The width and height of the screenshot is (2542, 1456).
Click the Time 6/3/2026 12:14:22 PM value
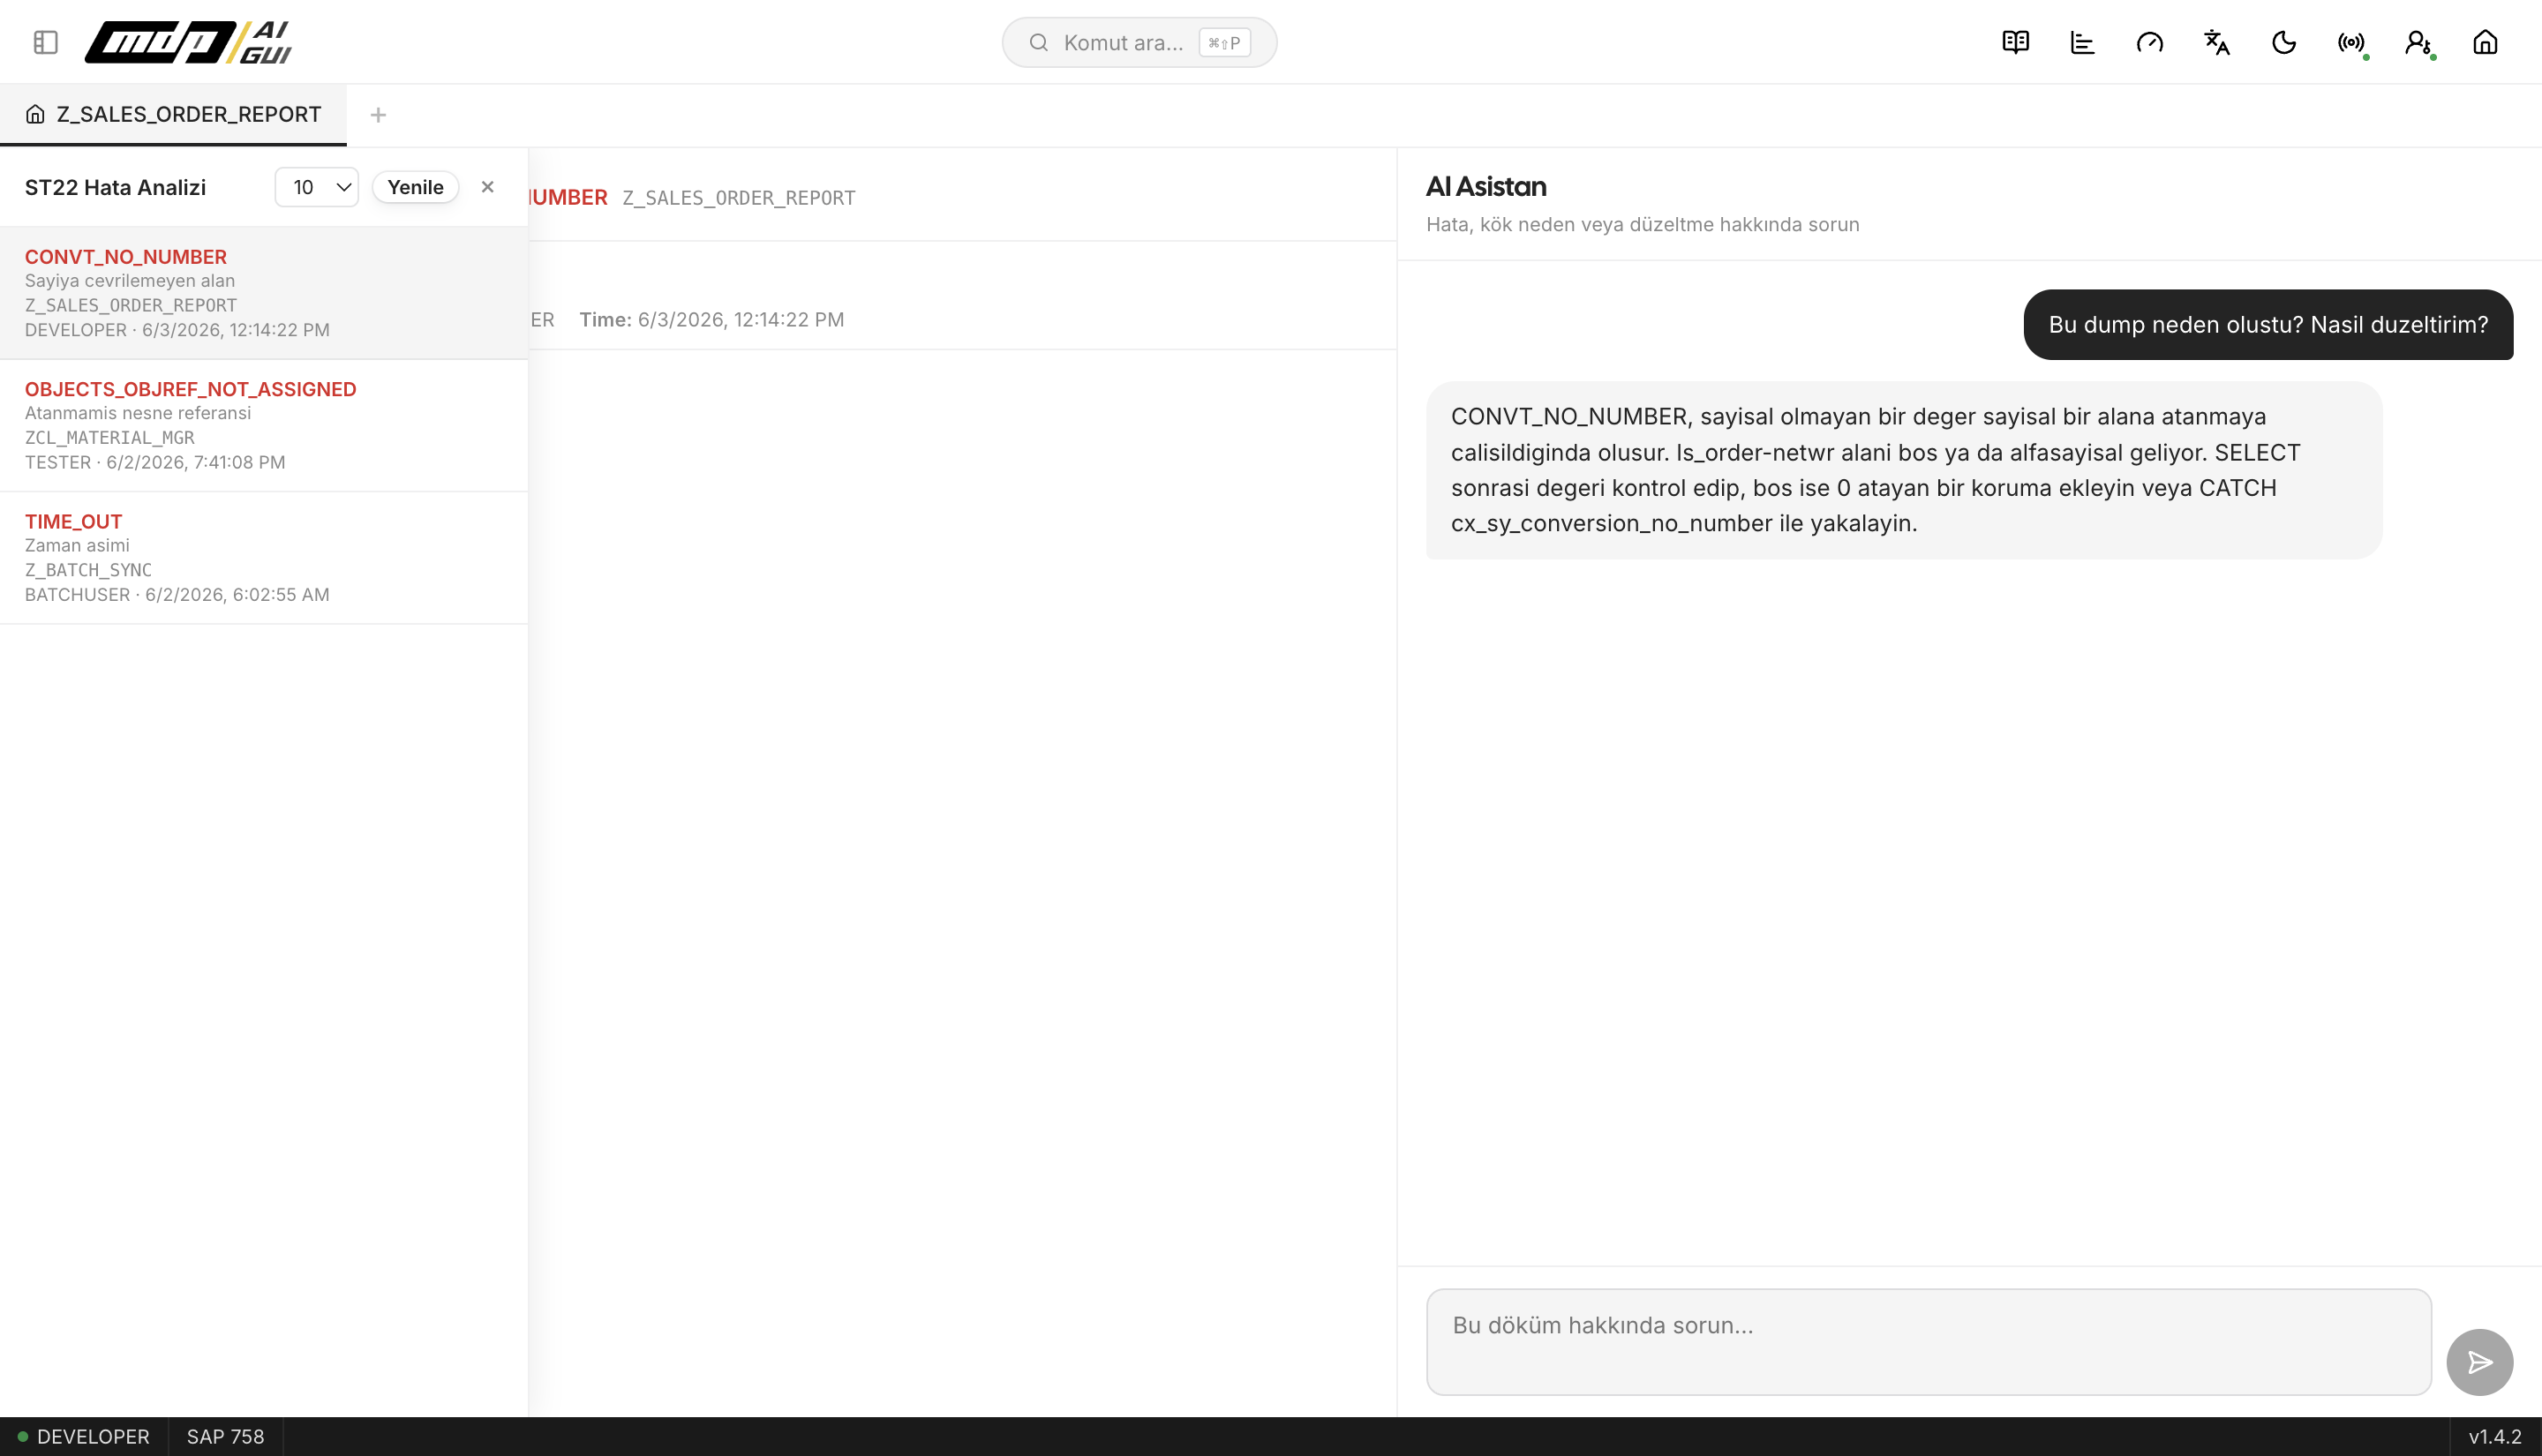(740, 319)
